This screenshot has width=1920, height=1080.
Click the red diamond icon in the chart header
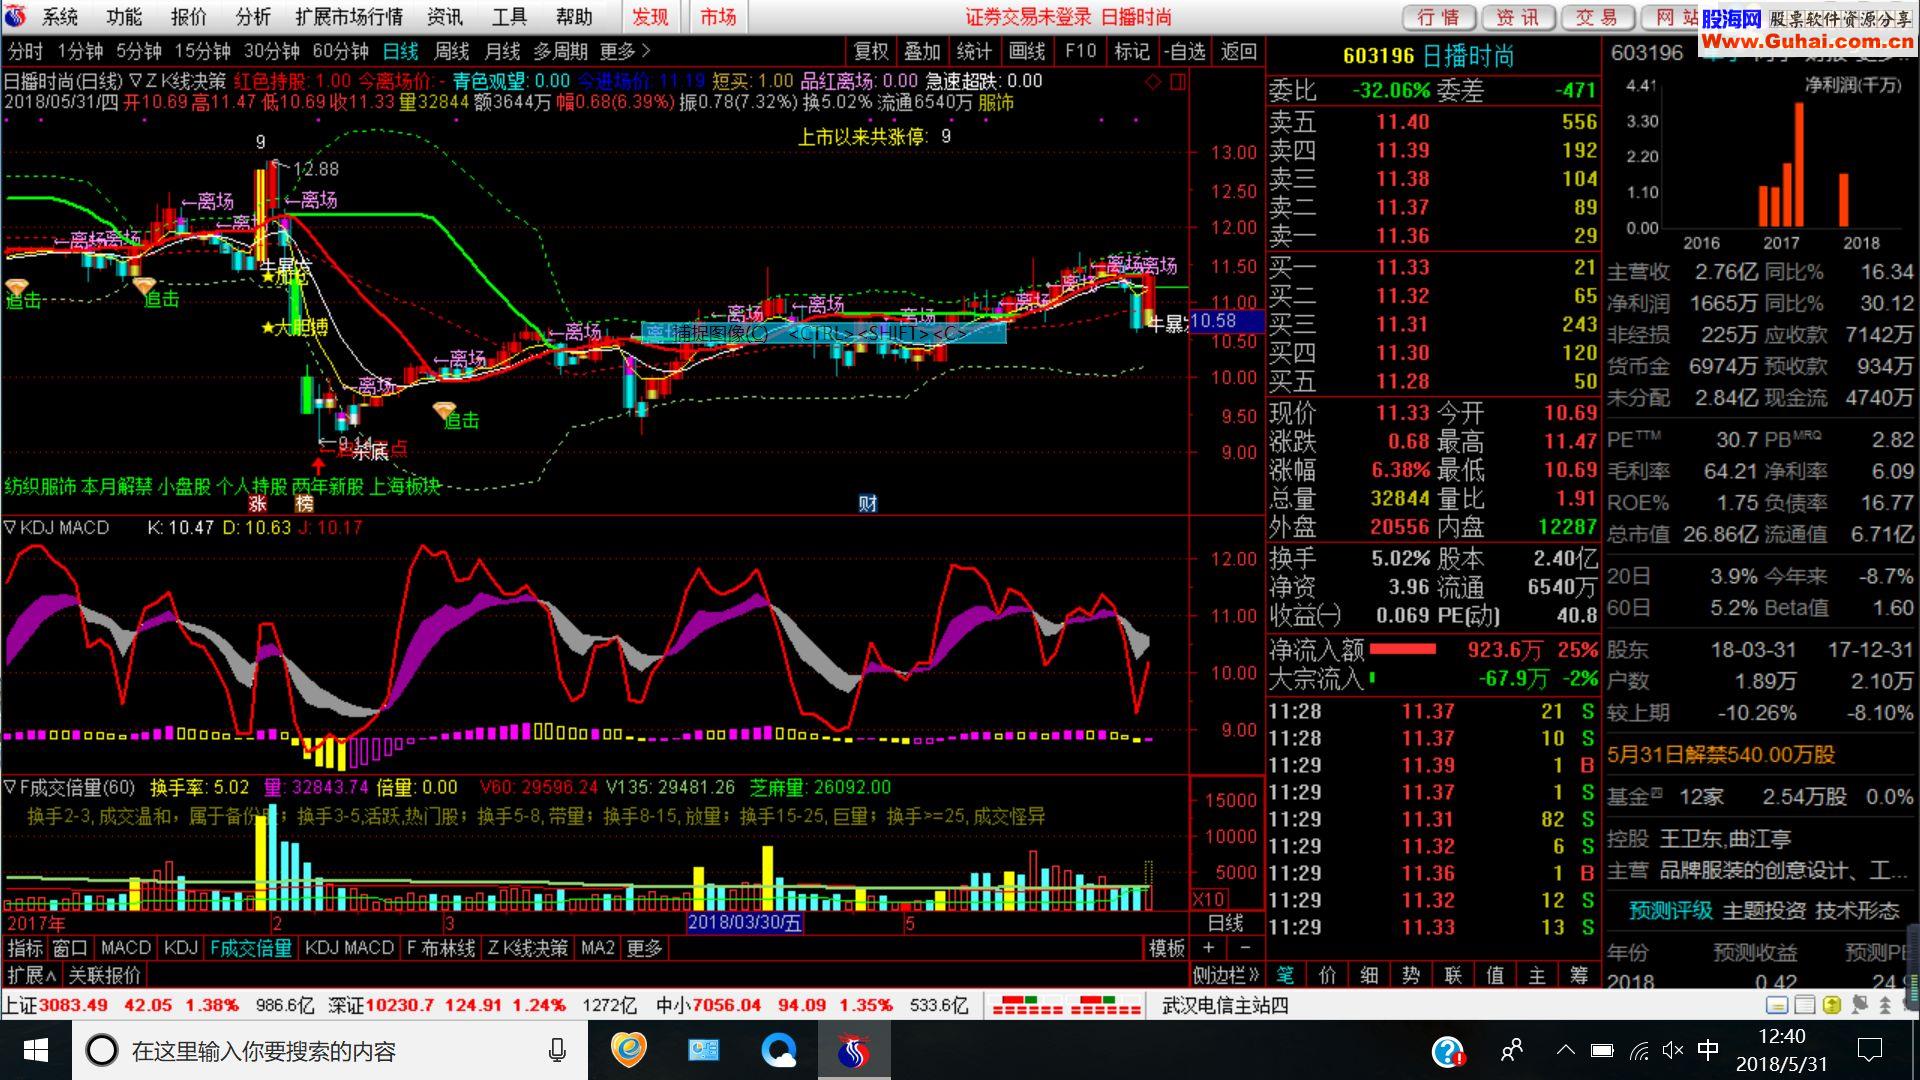coord(1153,81)
